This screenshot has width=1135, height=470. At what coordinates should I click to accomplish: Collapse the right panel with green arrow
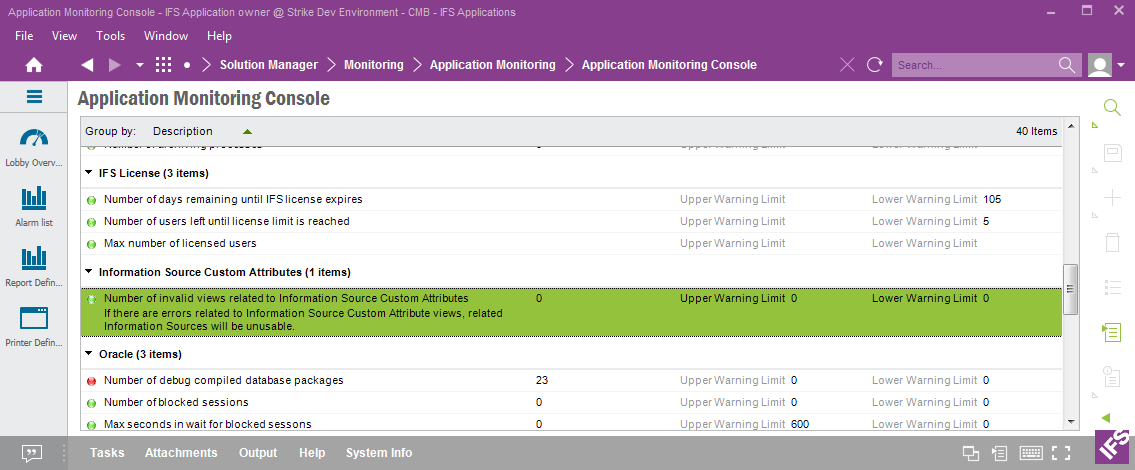tap(1105, 418)
